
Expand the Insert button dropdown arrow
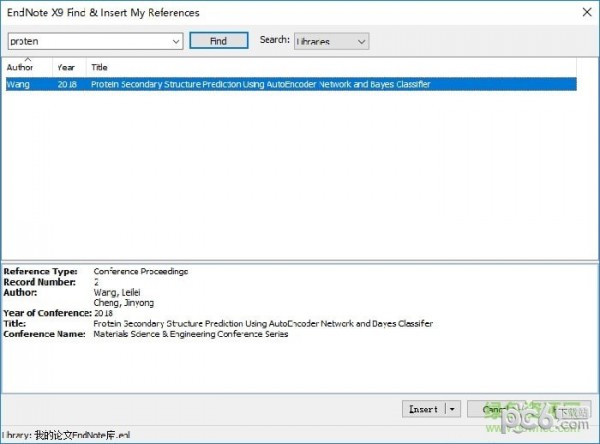[x=453, y=409]
